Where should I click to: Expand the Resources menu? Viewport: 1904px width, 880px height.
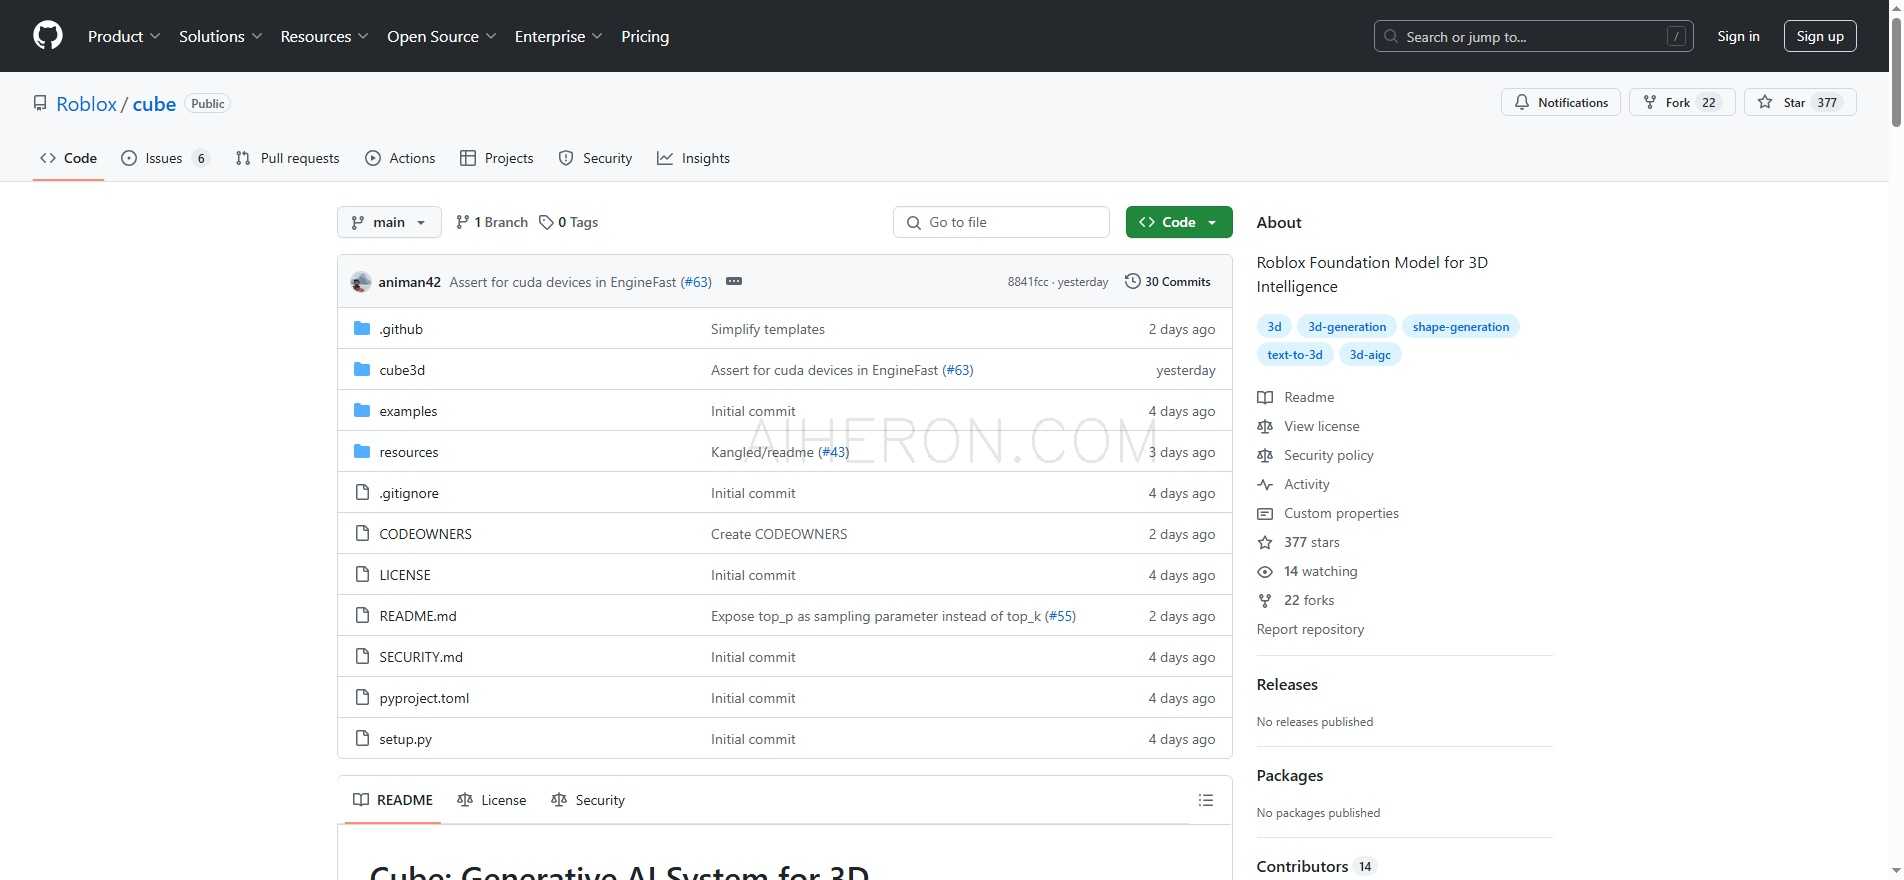(325, 36)
